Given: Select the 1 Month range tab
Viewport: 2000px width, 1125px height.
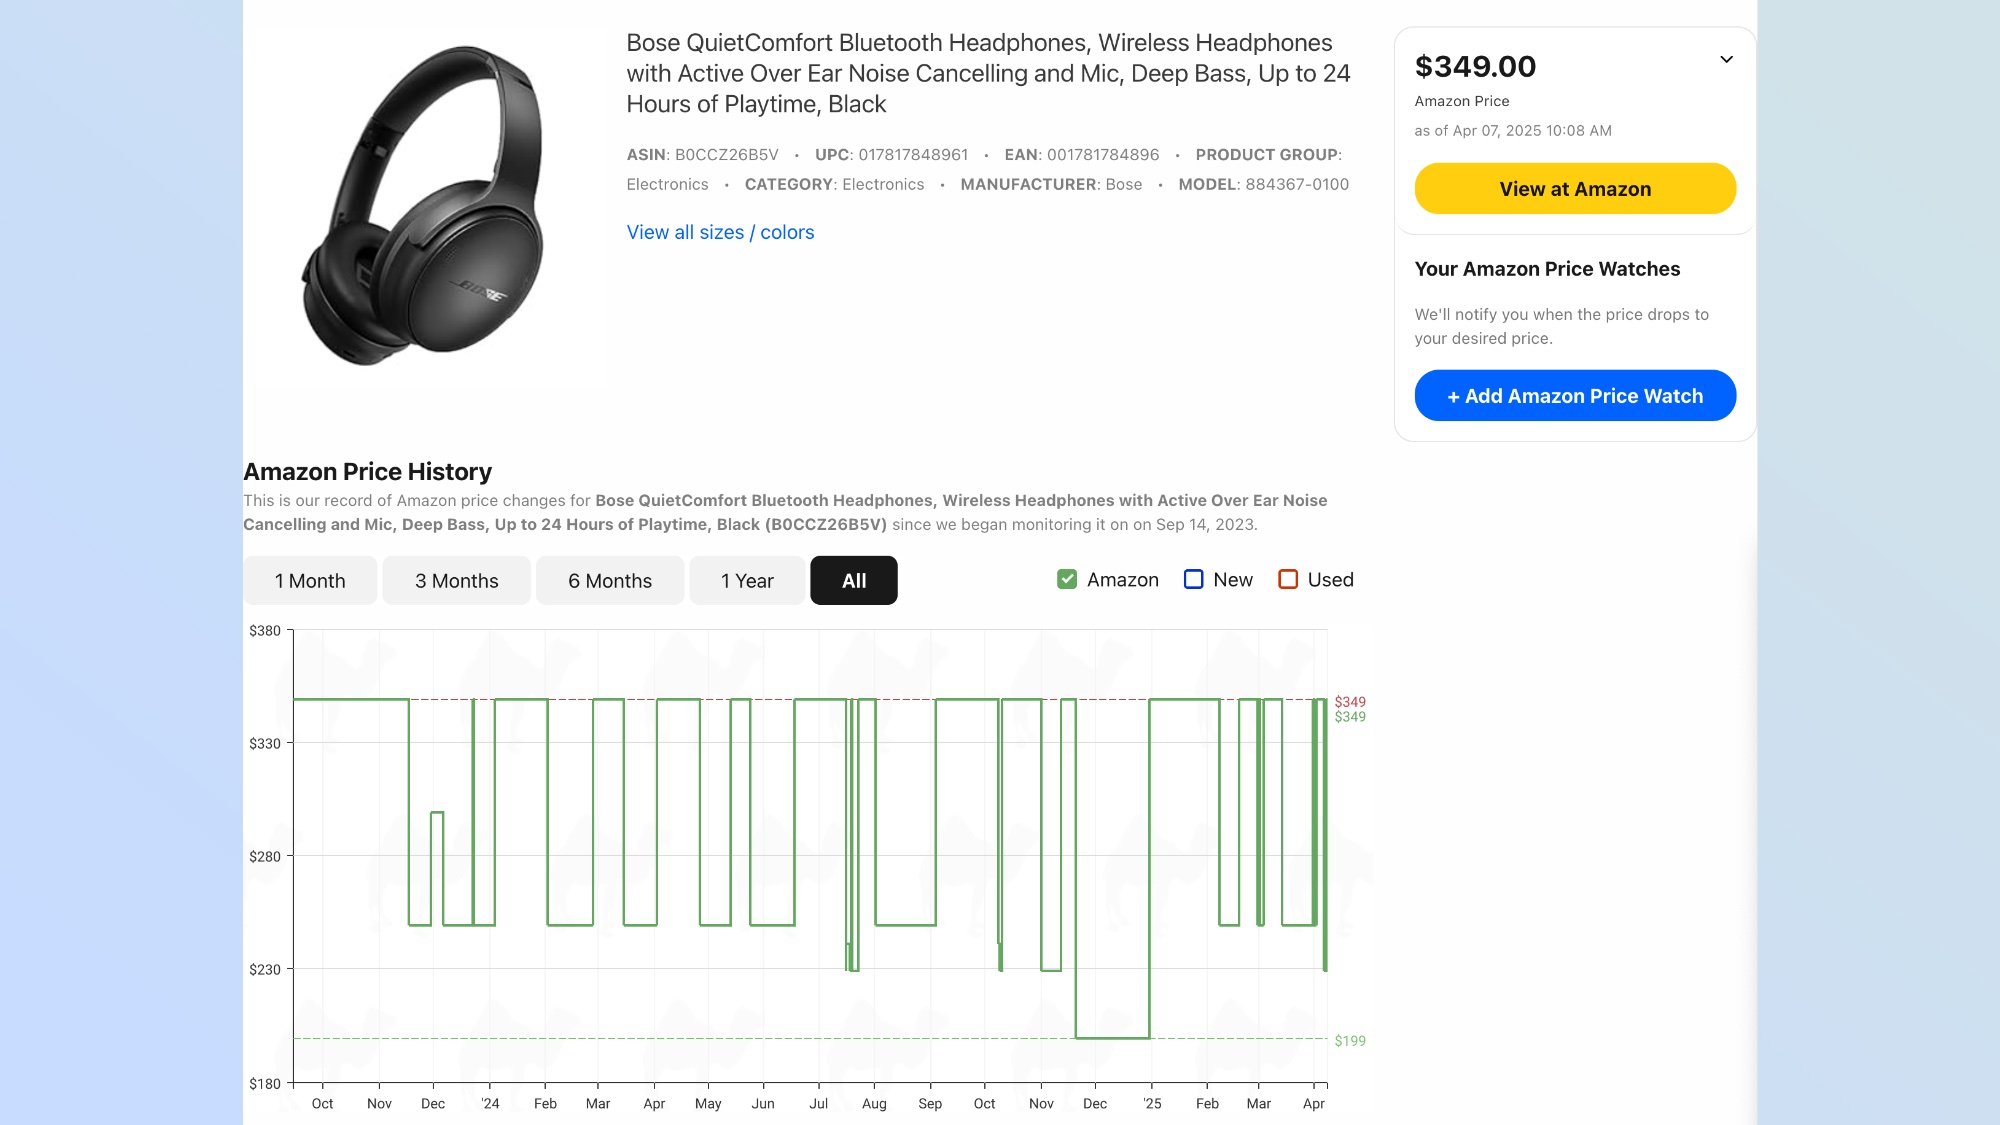Looking at the screenshot, I should [310, 581].
